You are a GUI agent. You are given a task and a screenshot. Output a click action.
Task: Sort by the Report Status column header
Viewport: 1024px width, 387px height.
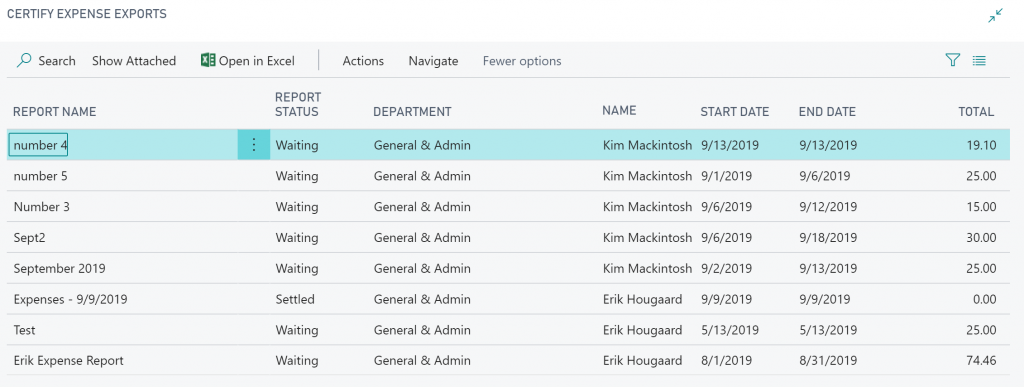(x=298, y=104)
